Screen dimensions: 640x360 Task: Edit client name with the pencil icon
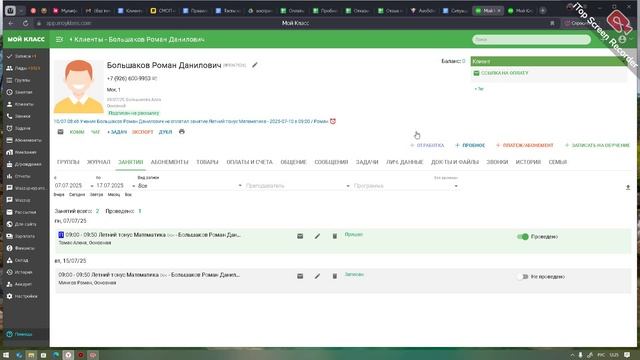[x=255, y=65]
